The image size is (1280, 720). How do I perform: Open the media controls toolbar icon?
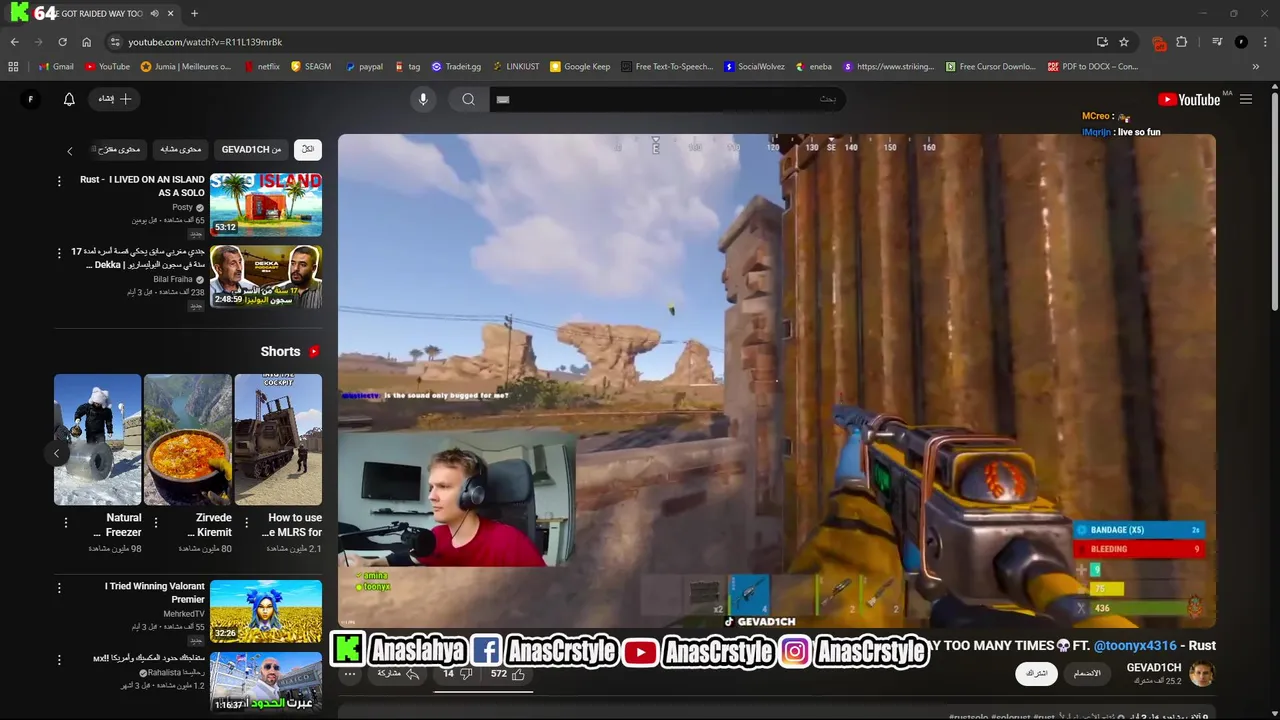click(1216, 42)
